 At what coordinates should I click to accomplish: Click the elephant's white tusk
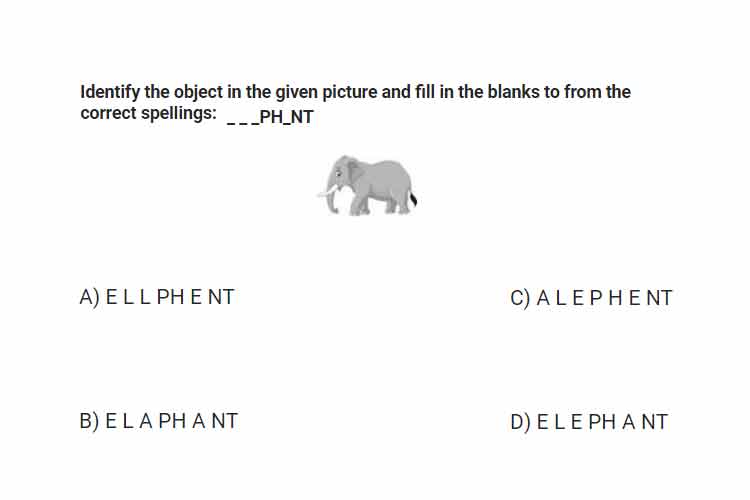coord(328,193)
